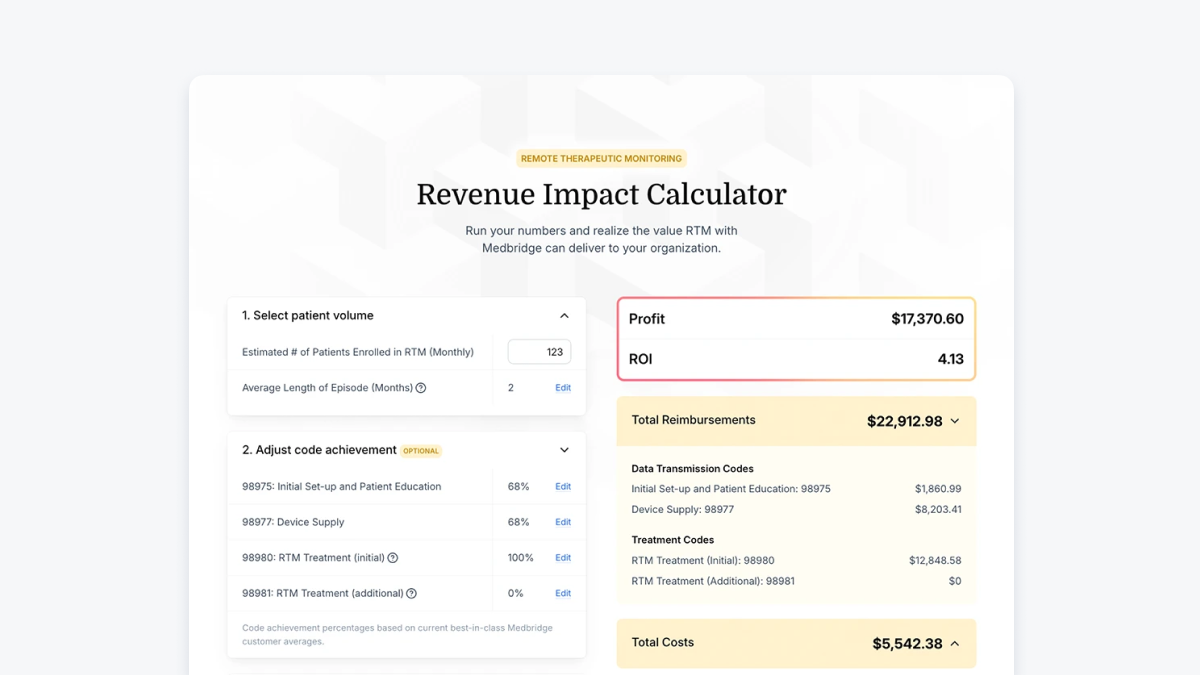Click the ROI value 4.13

pyautogui.click(x=951, y=359)
